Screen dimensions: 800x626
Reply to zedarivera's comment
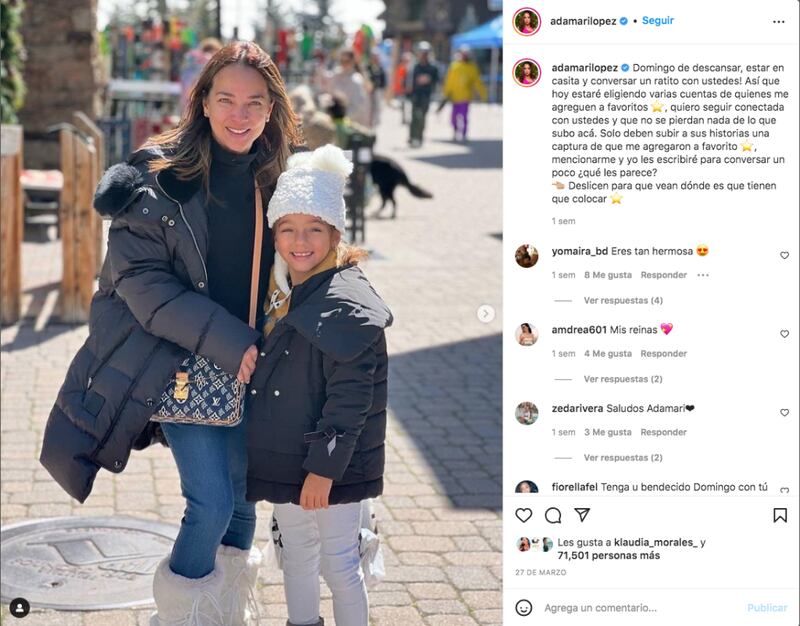click(663, 432)
